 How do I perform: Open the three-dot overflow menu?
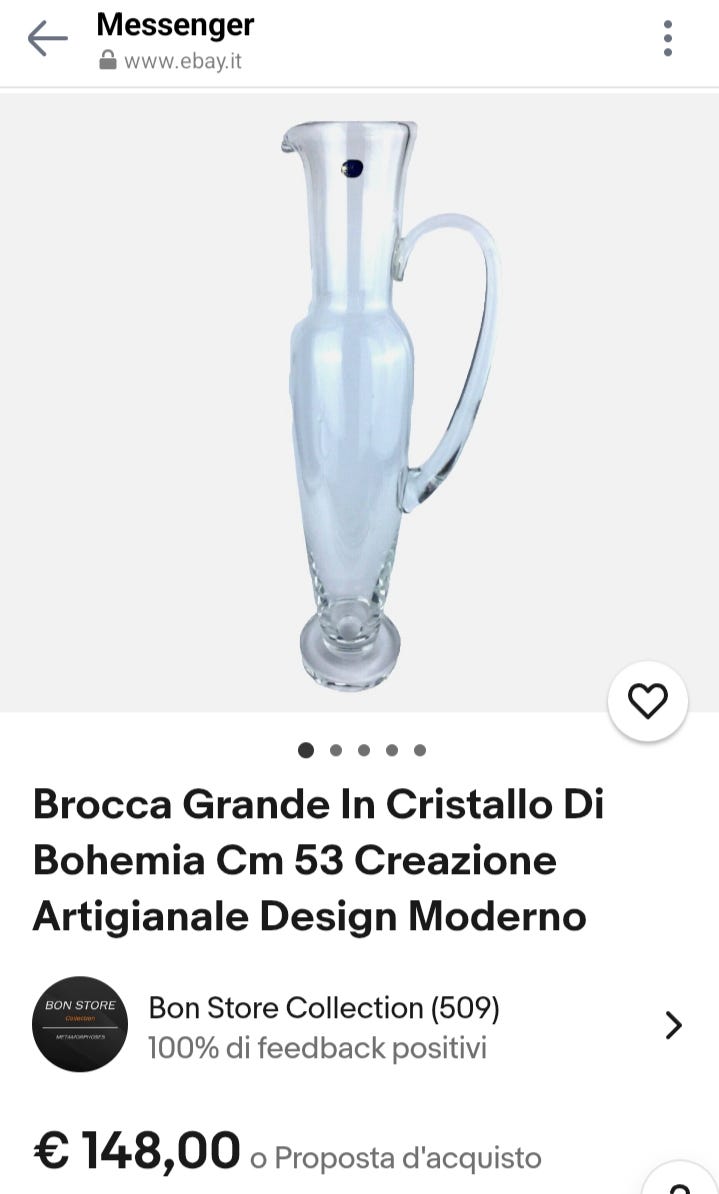coord(667,38)
